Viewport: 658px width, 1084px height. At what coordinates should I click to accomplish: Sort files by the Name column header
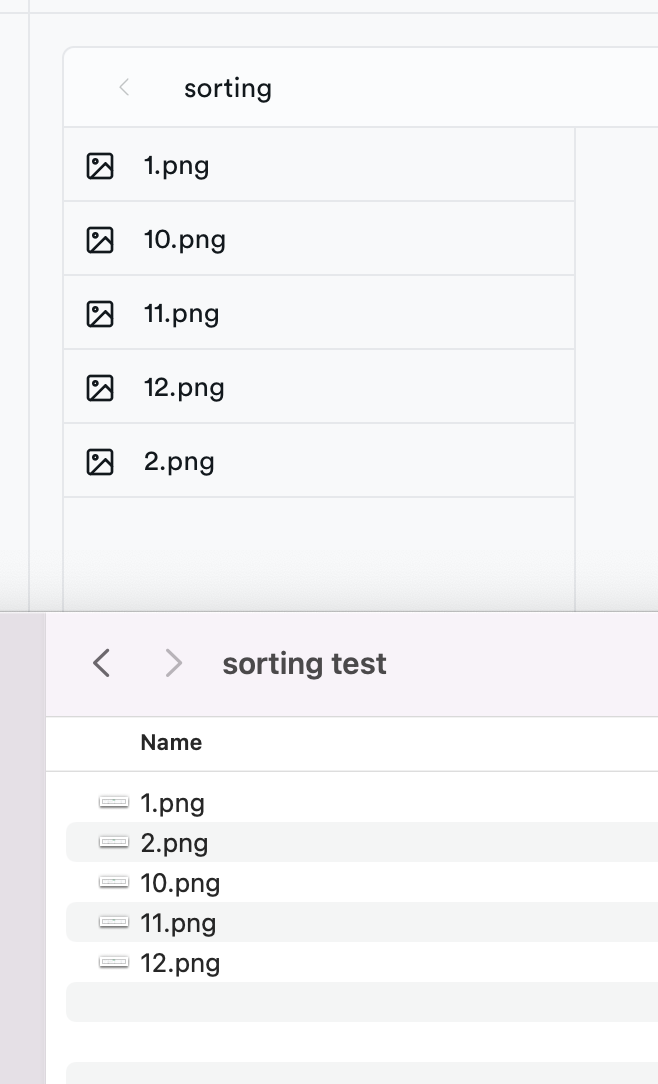click(171, 742)
